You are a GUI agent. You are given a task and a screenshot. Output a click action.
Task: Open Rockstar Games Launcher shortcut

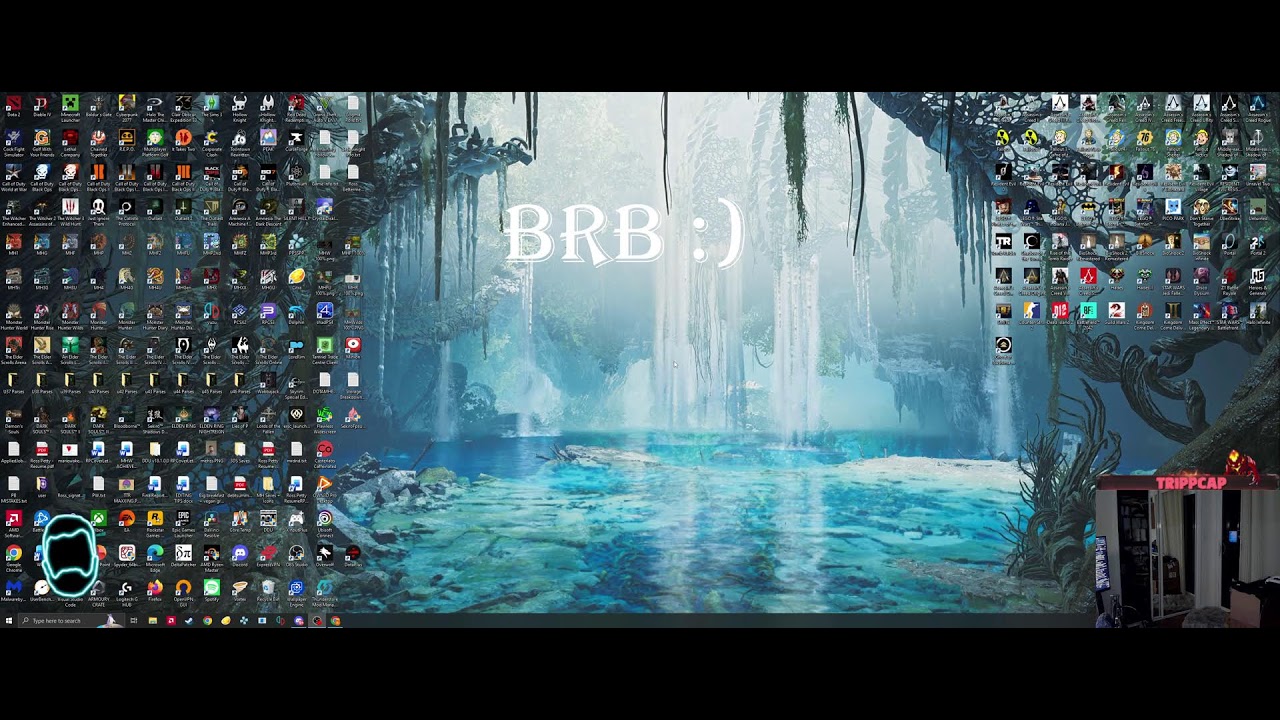pos(155,522)
